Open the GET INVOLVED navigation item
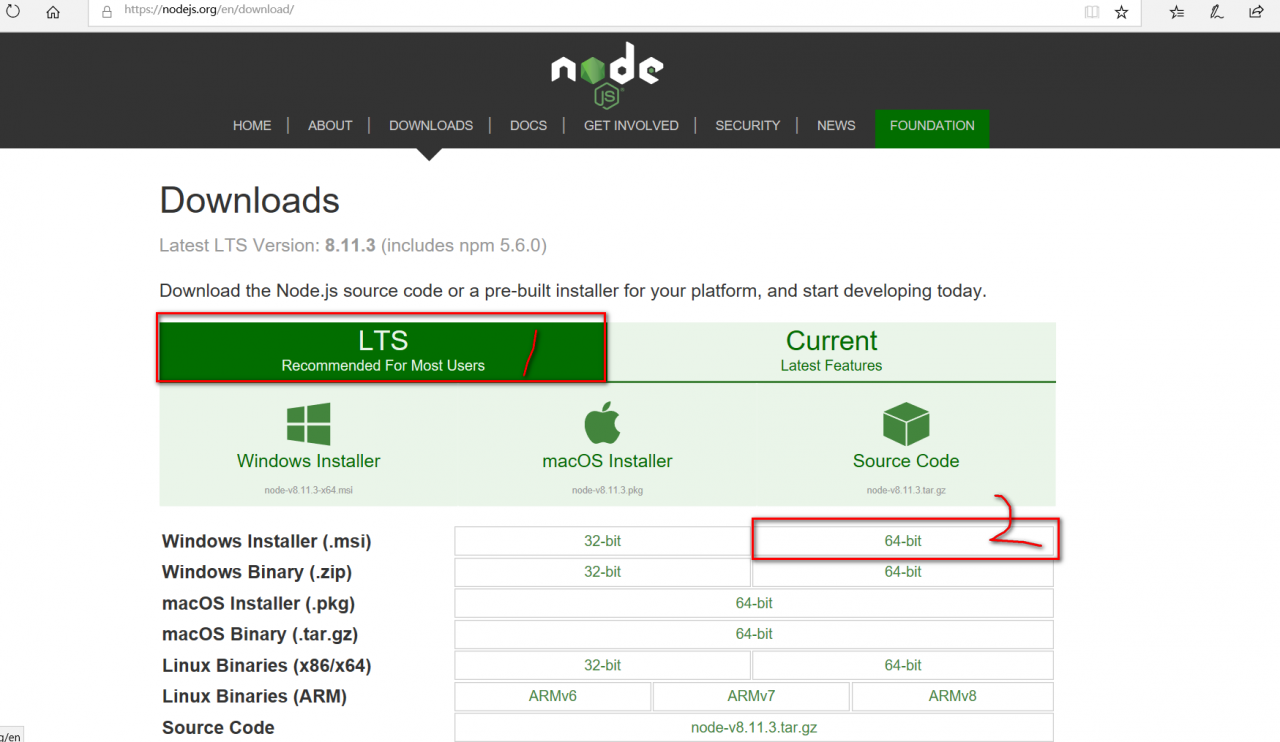The image size is (1280, 742). pyautogui.click(x=631, y=126)
